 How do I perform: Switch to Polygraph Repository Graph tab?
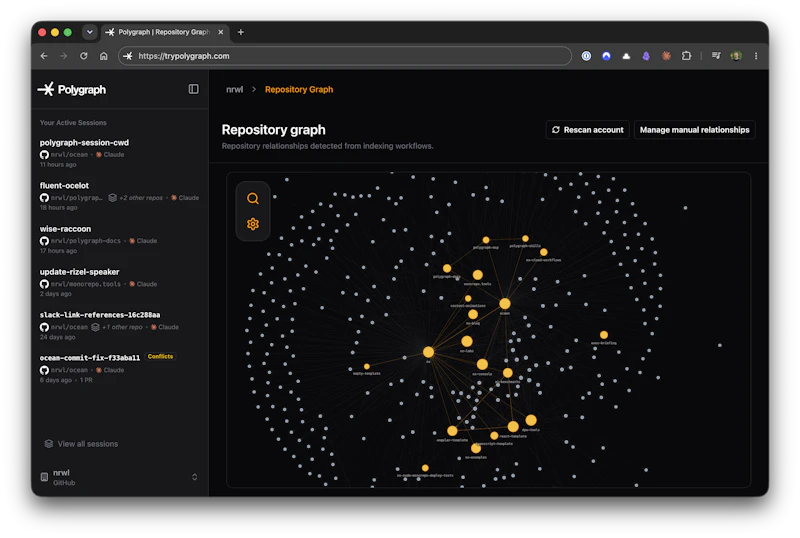[x=164, y=32]
